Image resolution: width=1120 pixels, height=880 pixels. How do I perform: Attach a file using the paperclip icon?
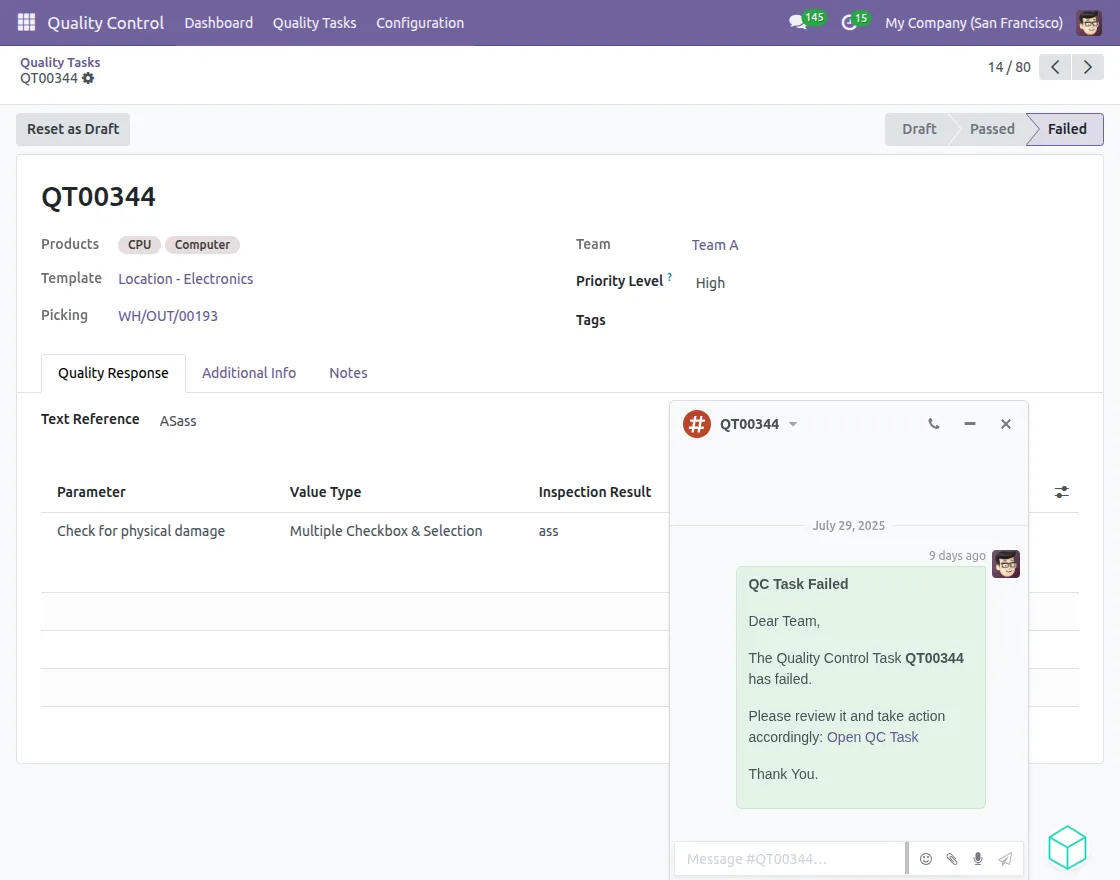pos(952,859)
